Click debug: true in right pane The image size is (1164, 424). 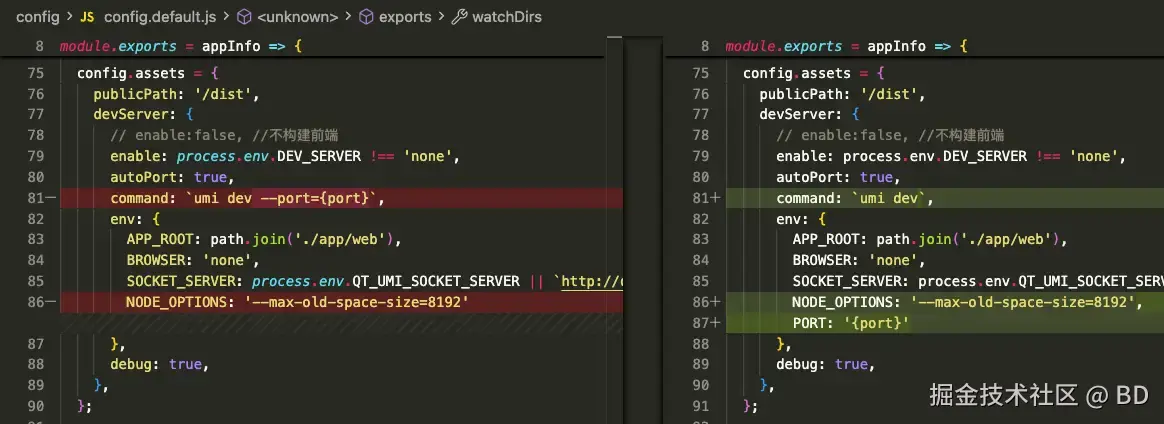[x=825, y=365]
